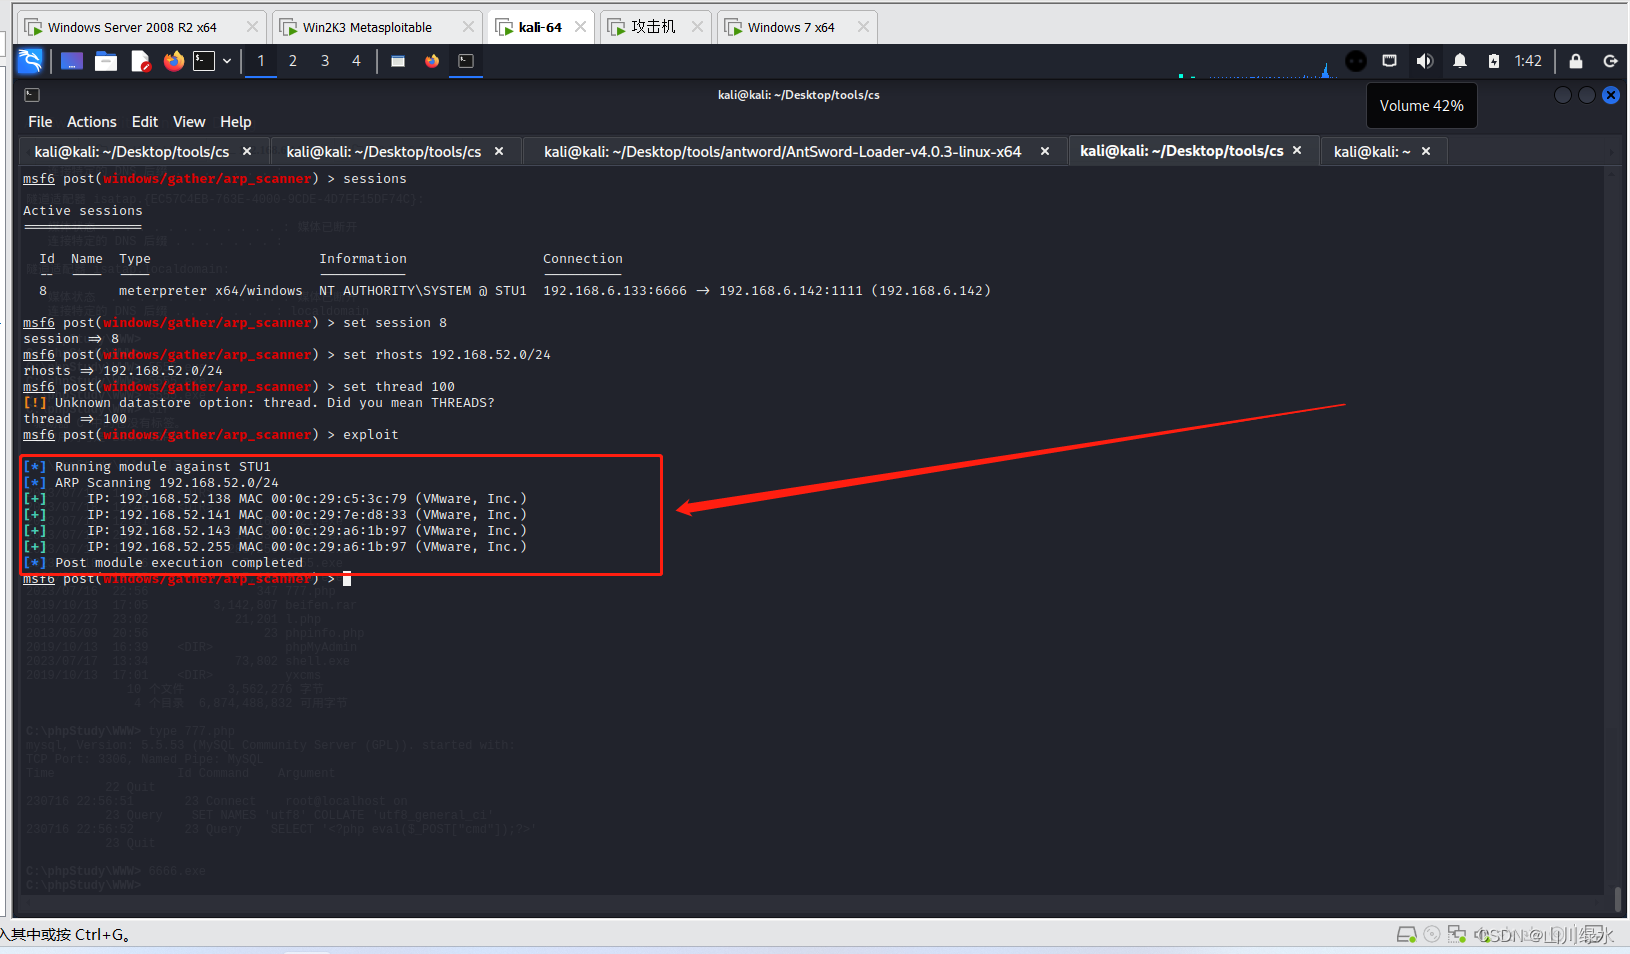Viewport: 1630px width, 954px height.
Task: Switch to workspace 4
Action: 356,61
